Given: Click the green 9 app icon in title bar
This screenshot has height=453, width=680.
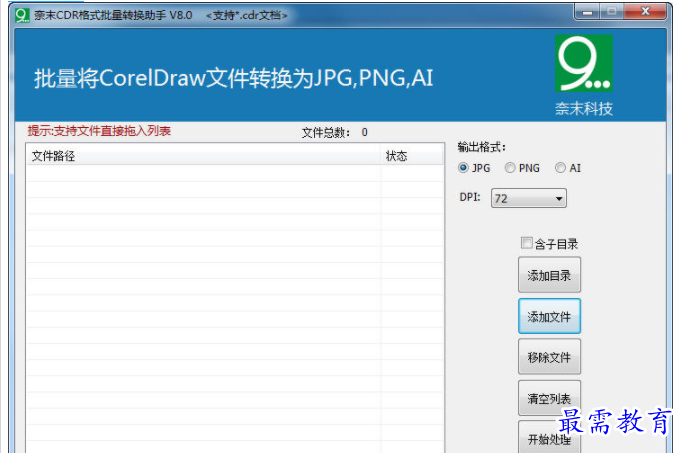Looking at the screenshot, I should [22, 15].
